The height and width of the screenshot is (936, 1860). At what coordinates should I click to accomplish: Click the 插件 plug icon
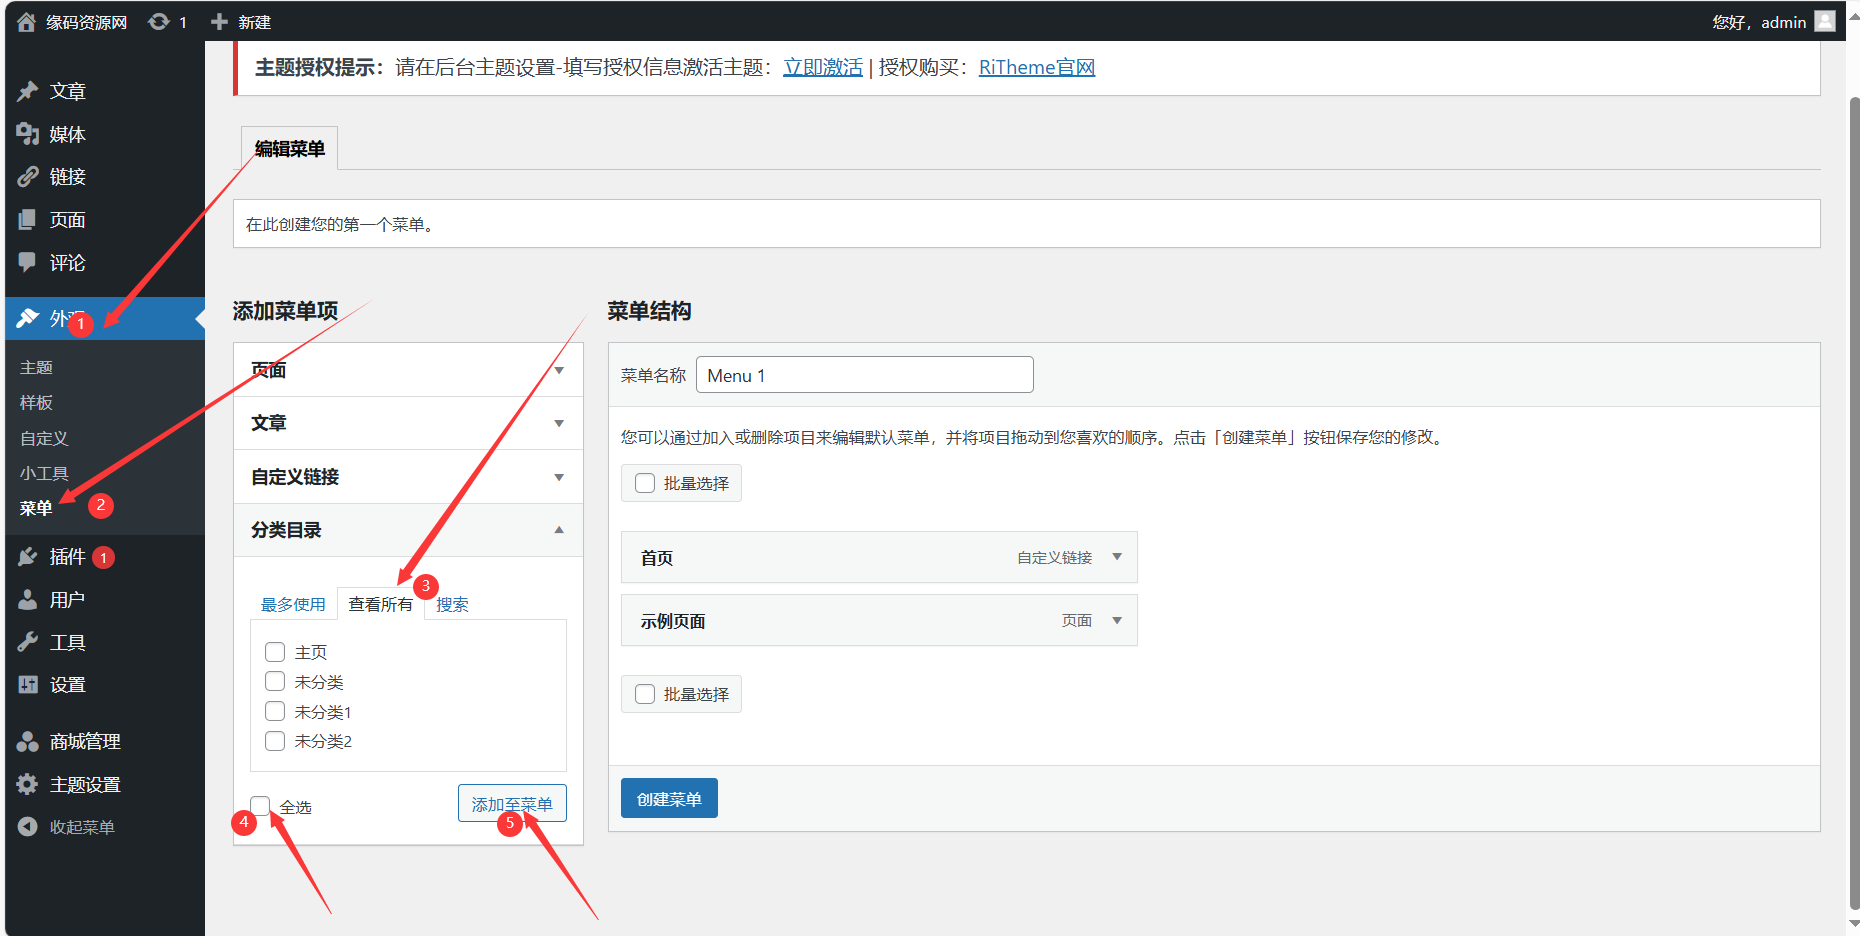click(x=28, y=556)
